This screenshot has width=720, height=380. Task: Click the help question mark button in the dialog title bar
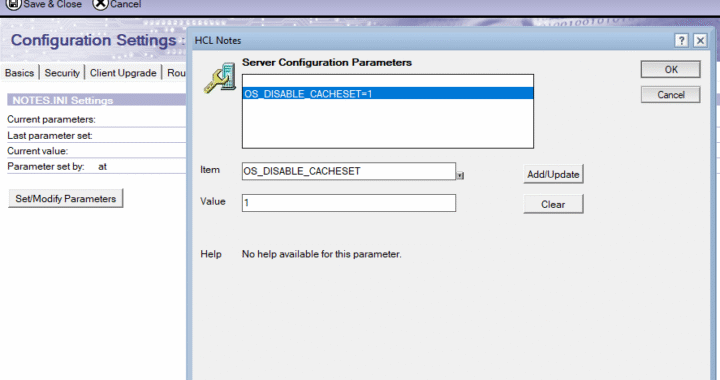click(681, 41)
